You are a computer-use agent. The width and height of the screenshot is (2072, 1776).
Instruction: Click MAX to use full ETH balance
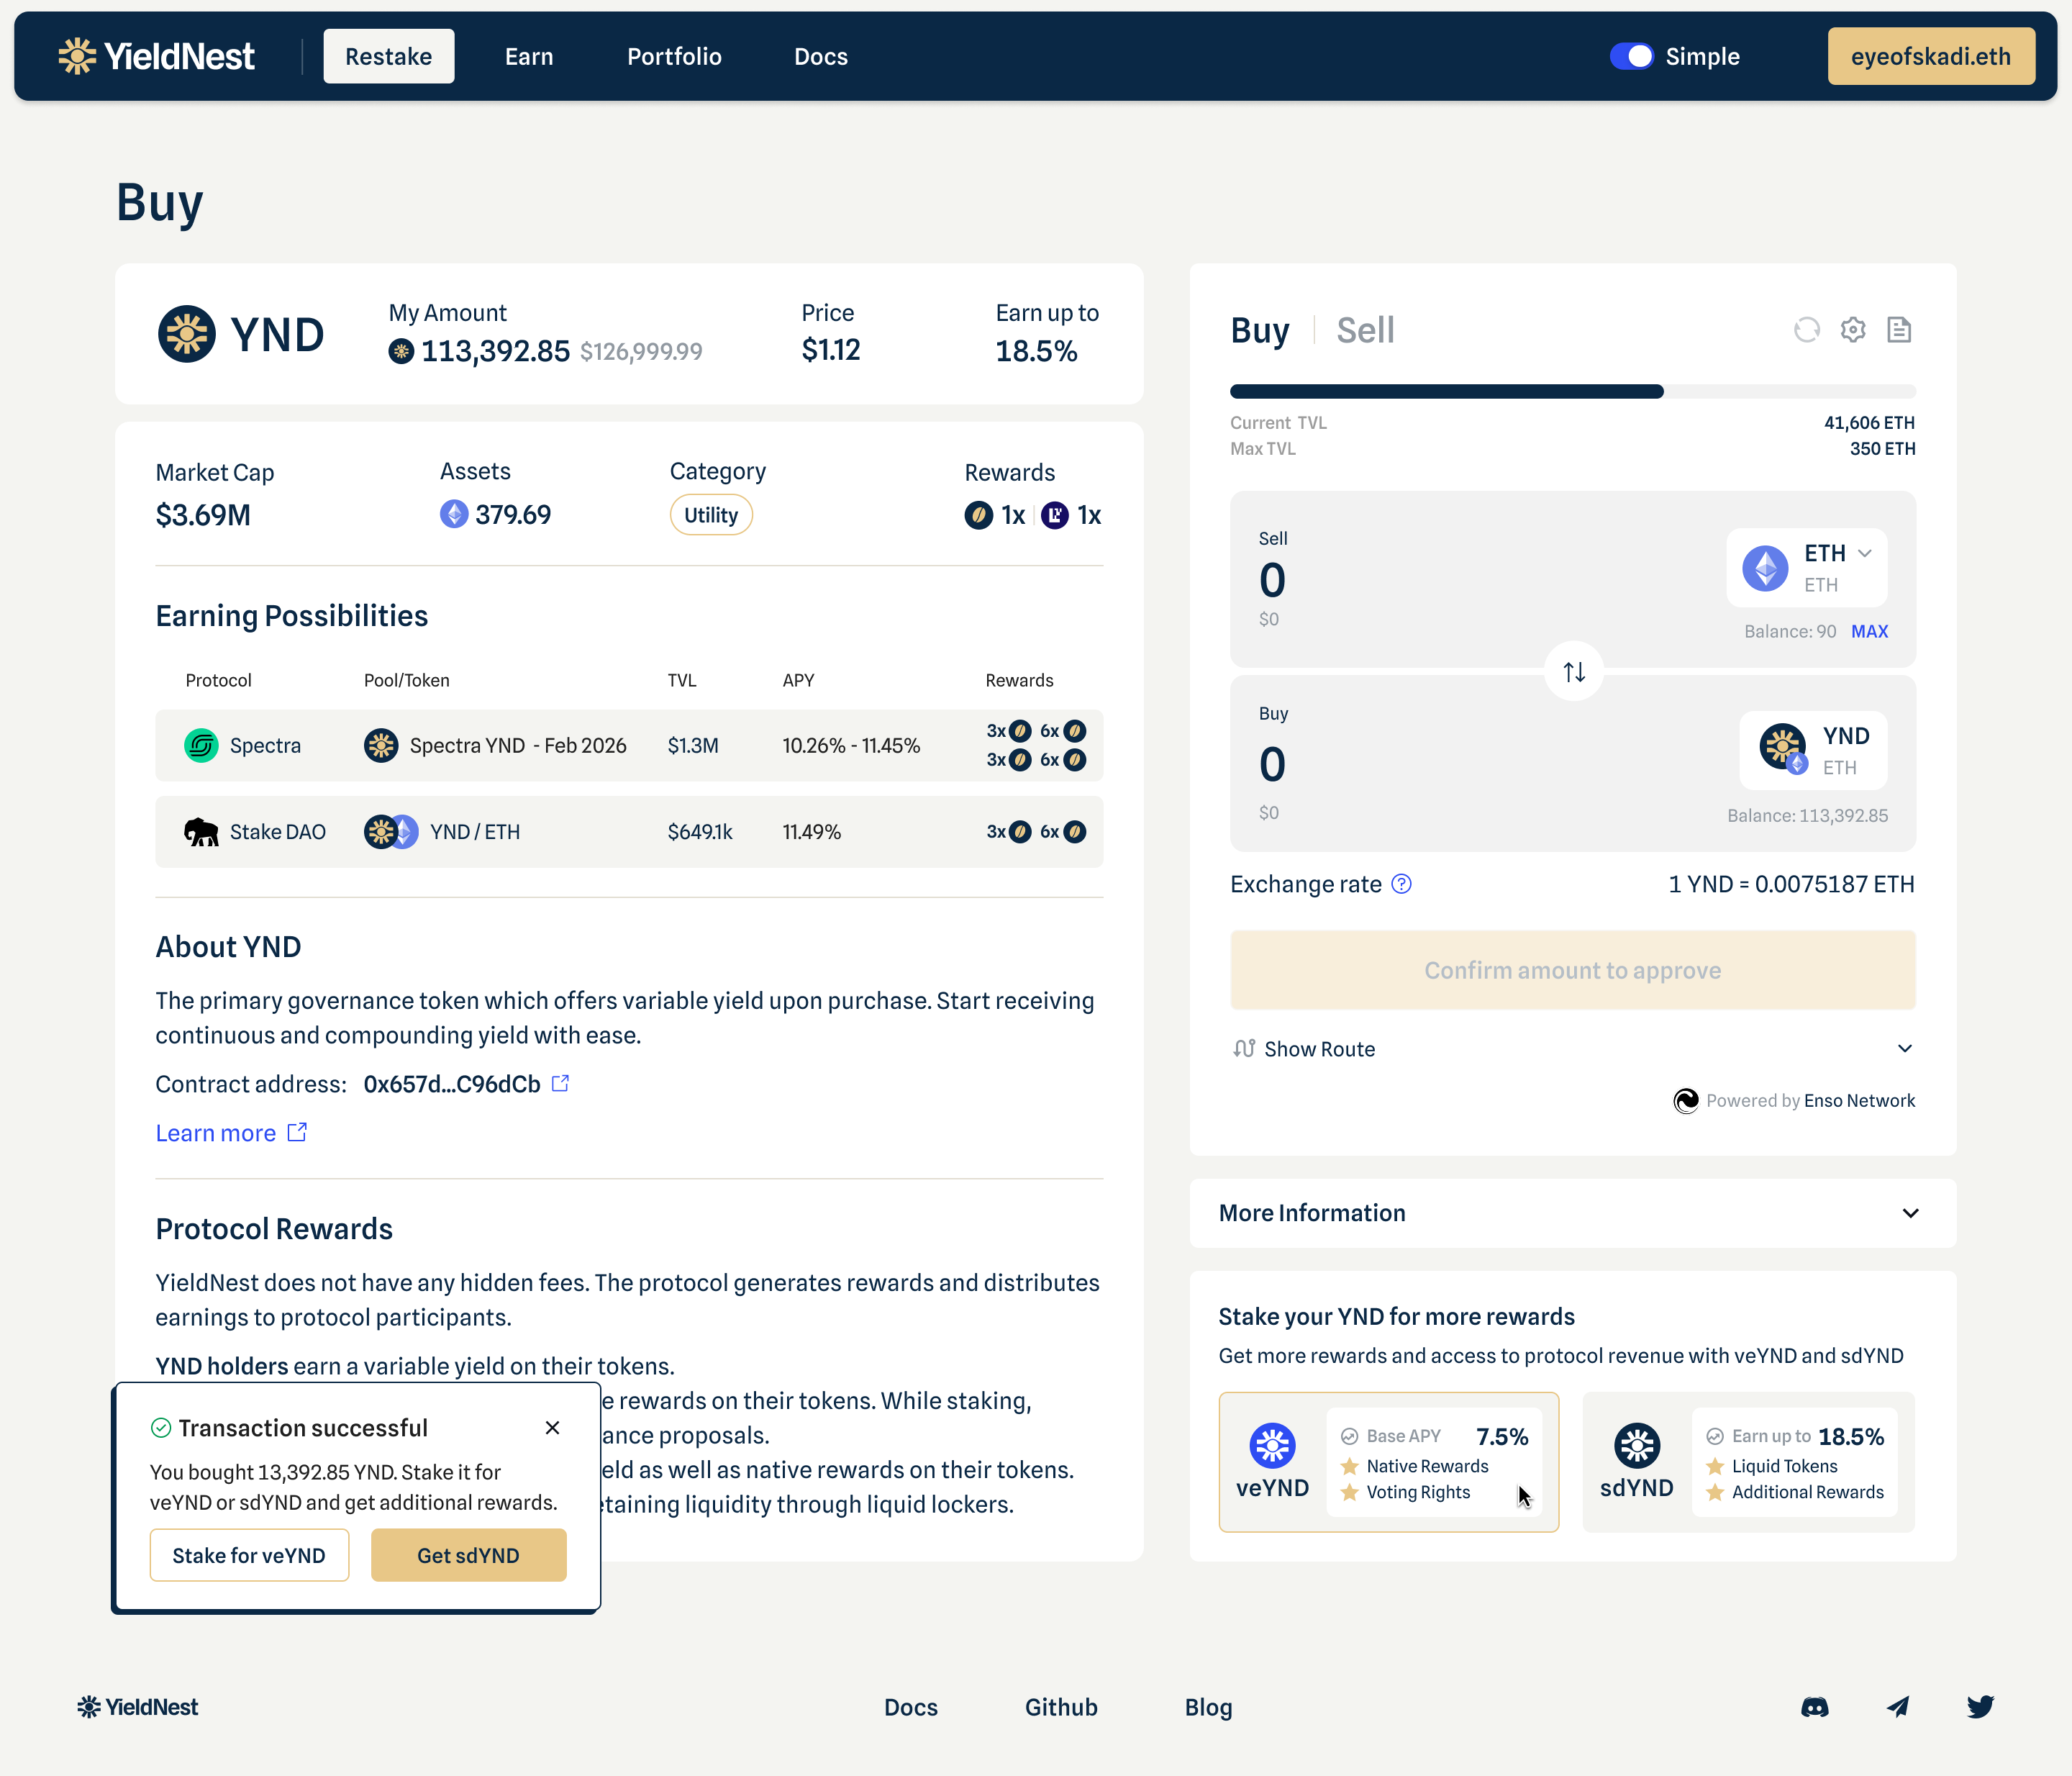click(x=1869, y=631)
